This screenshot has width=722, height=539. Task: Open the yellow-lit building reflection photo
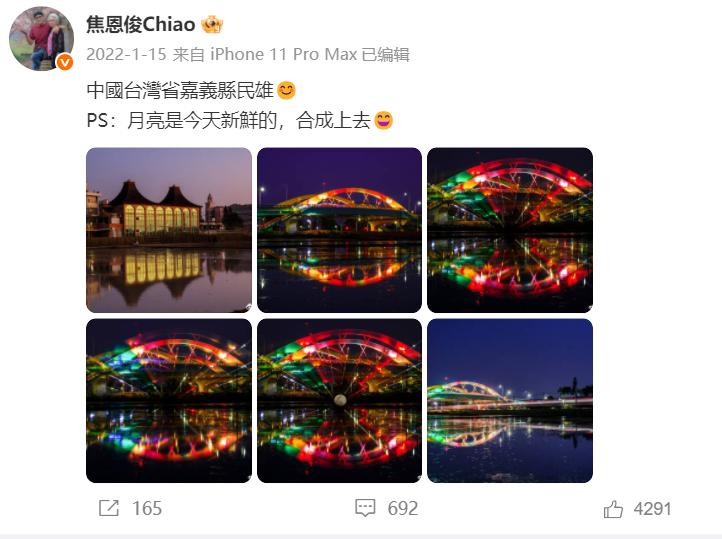[x=169, y=230]
